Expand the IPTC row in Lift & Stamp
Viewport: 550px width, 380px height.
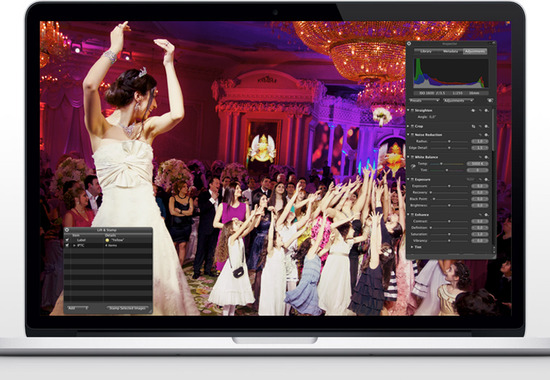pos(74,245)
